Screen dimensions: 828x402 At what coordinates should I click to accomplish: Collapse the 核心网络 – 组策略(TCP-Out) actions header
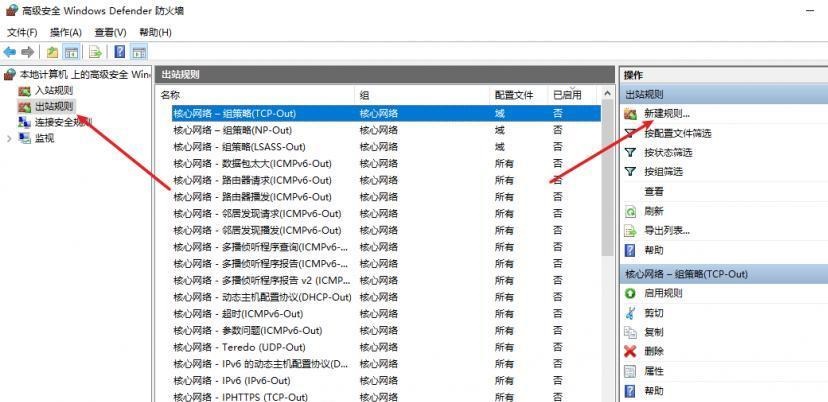(723, 274)
